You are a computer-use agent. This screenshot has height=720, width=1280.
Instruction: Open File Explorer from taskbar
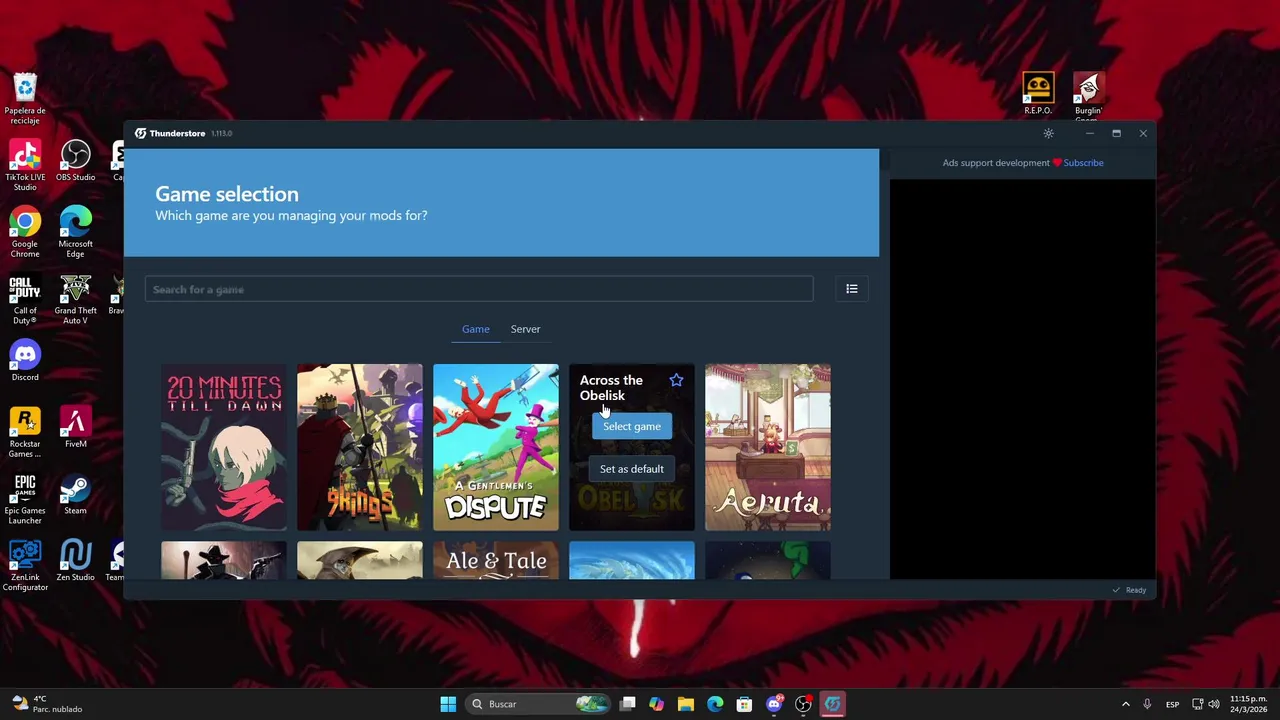[685, 704]
